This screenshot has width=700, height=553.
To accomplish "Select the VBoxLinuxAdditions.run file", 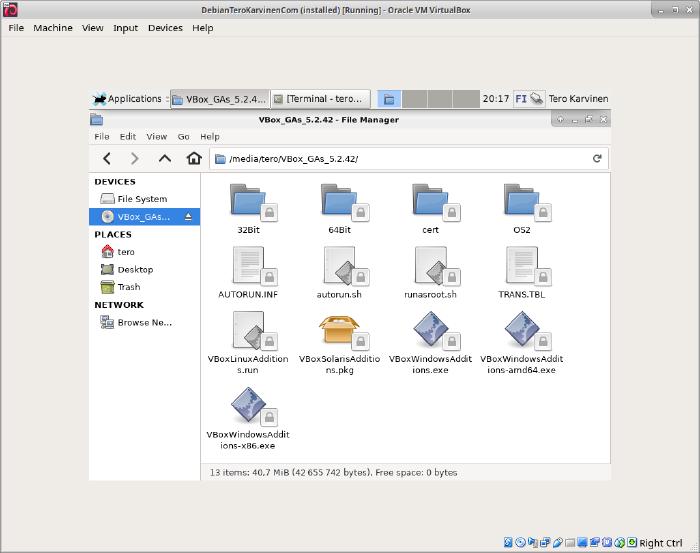I will [248, 331].
